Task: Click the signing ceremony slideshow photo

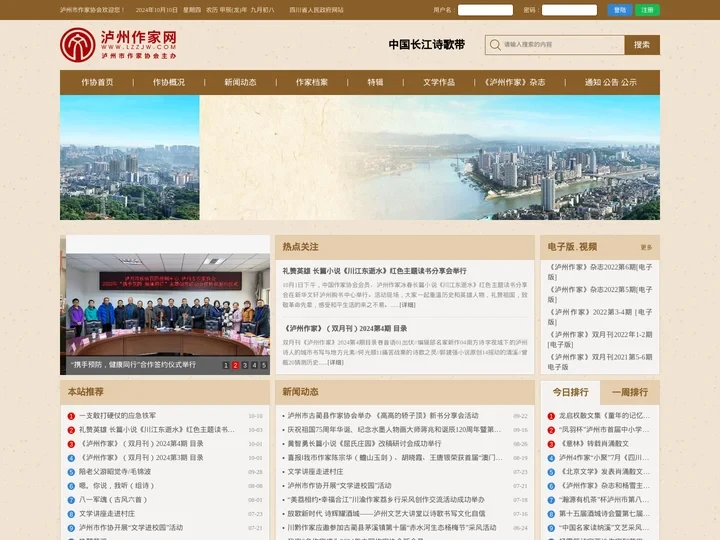Action: pyautogui.click(x=168, y=304)
